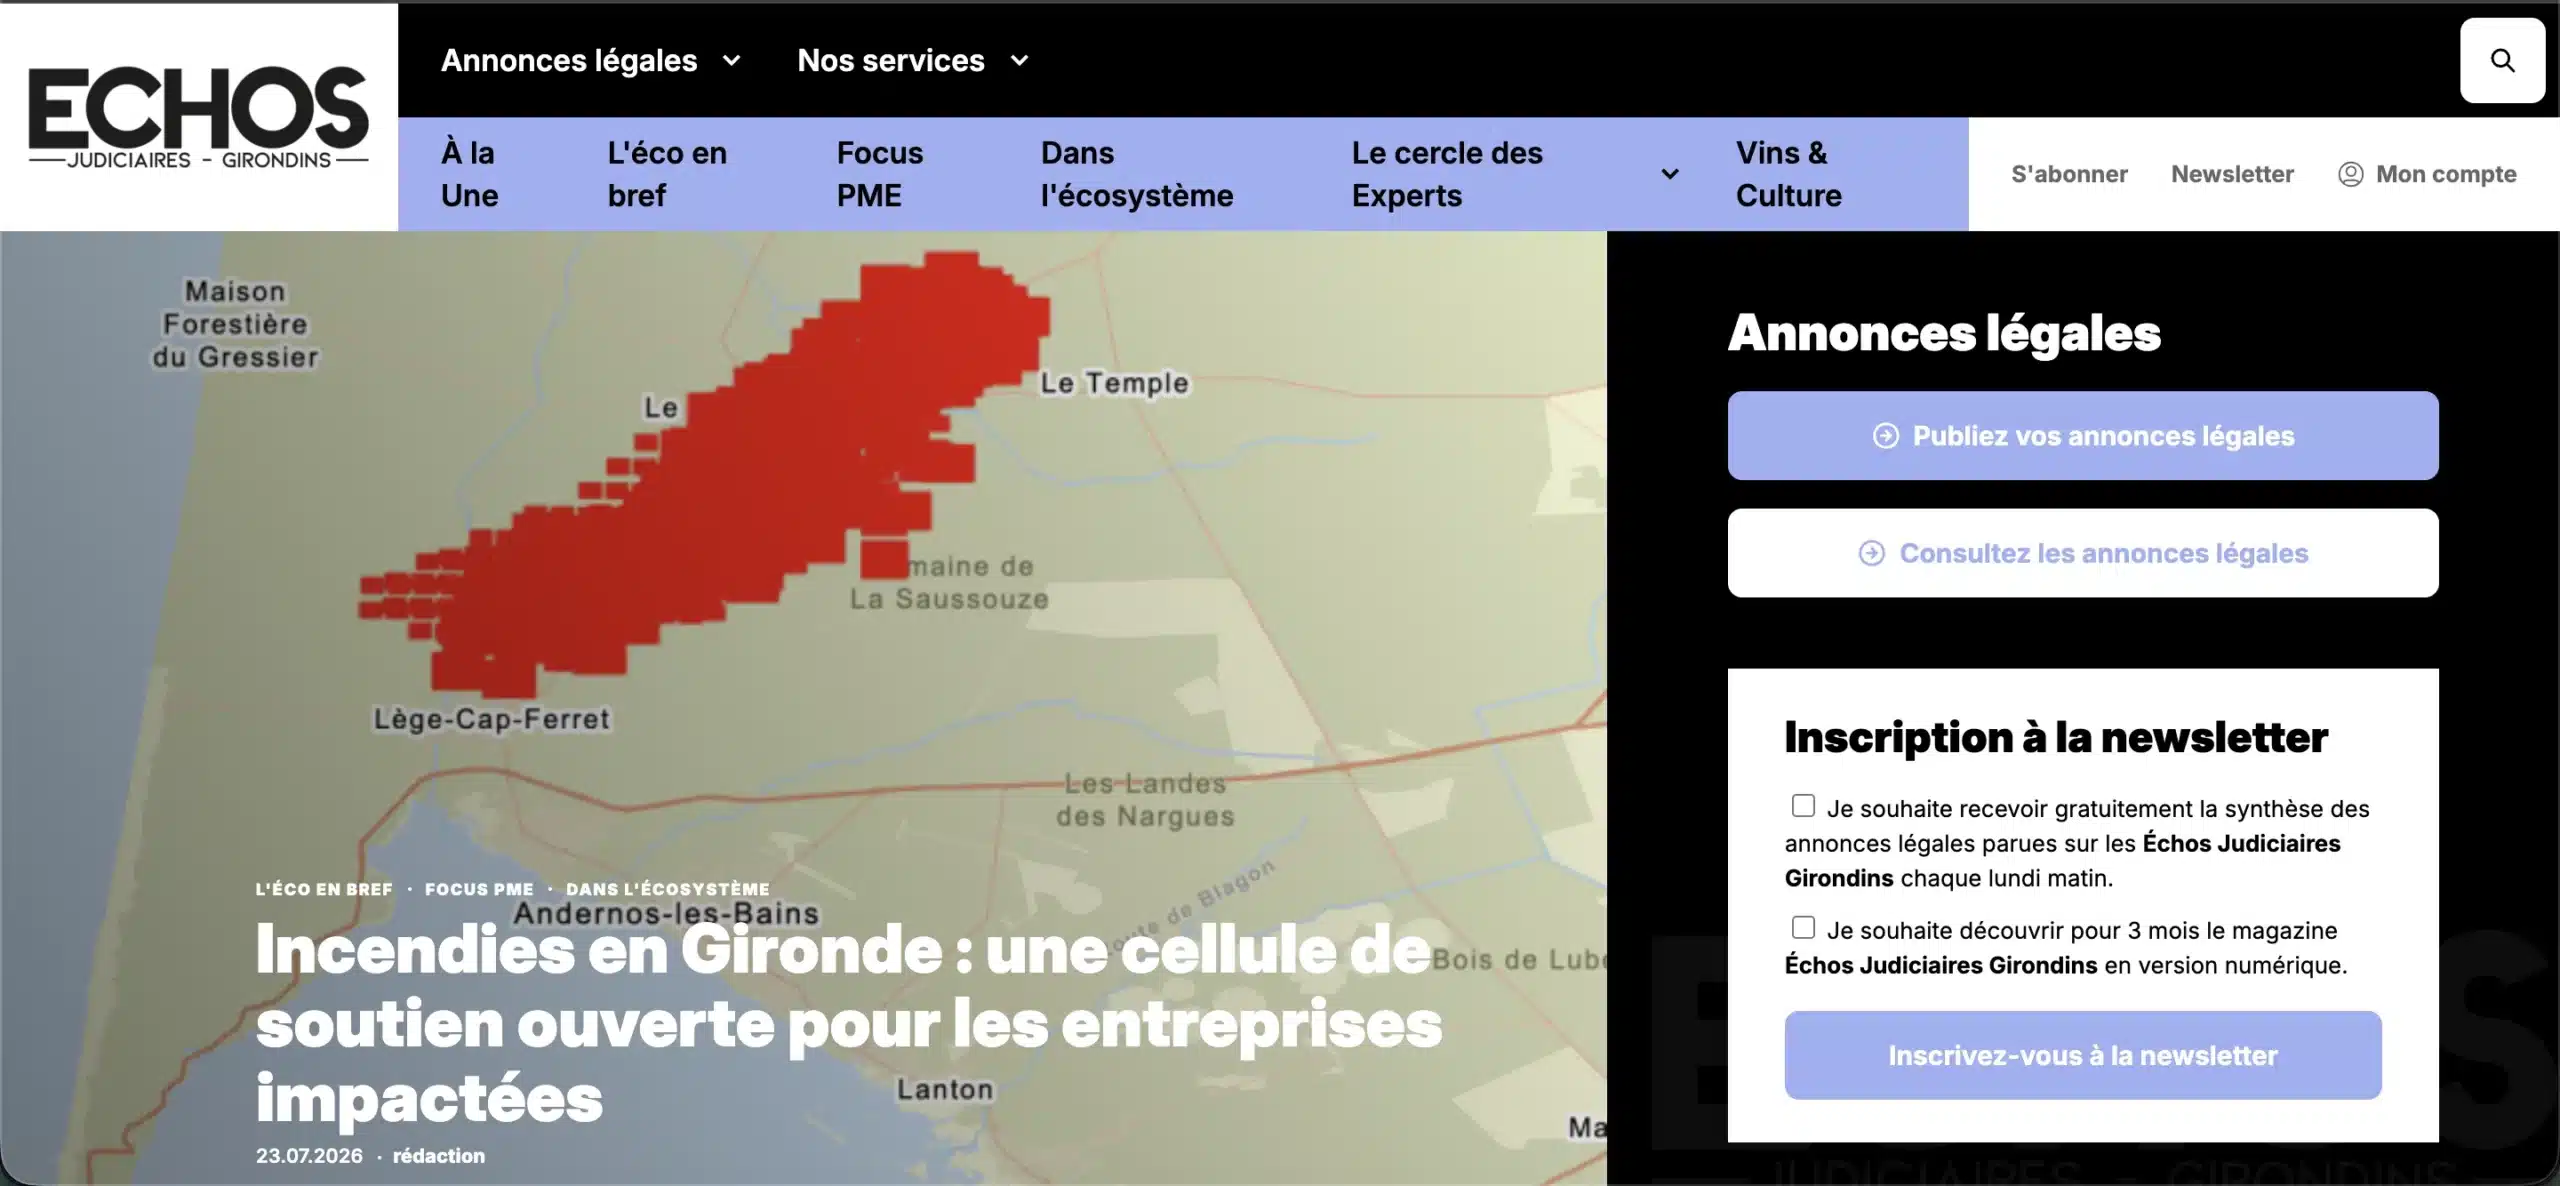The image size is (2560, 1186).
Task: Click the Inscrivez-vous à la newsletter button
Action: click(x=2083, y=1055)
